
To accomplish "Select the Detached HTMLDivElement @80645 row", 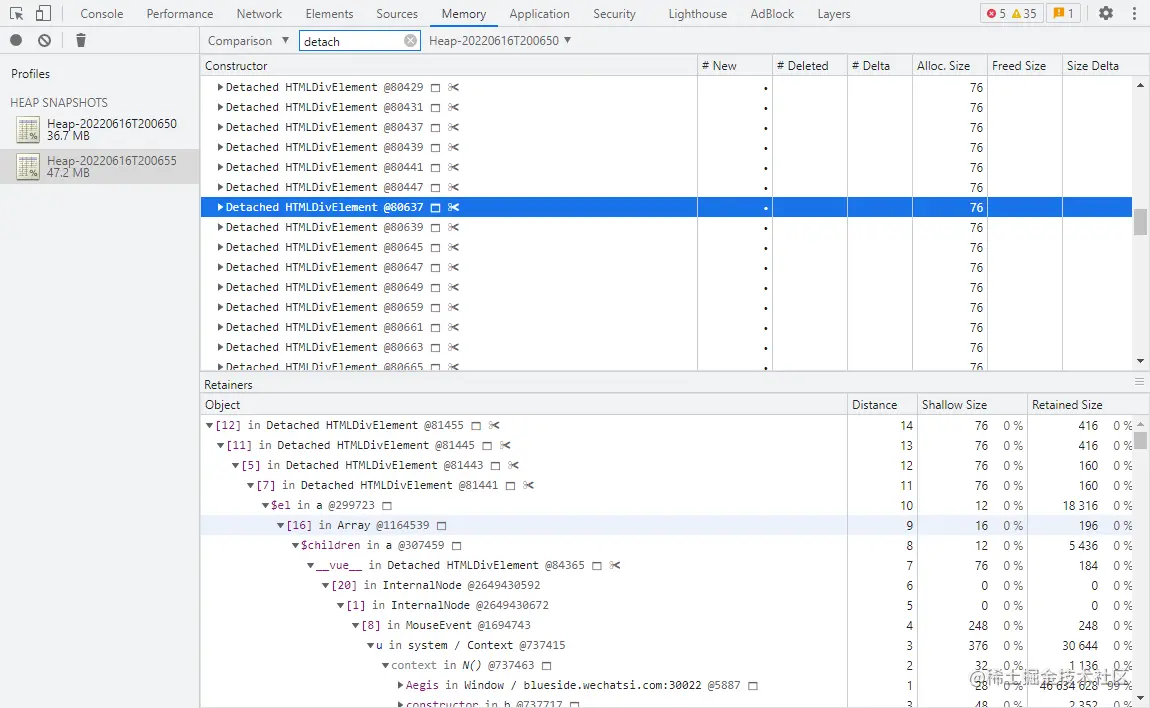I will pyautogui.click(x=666, y=248).
